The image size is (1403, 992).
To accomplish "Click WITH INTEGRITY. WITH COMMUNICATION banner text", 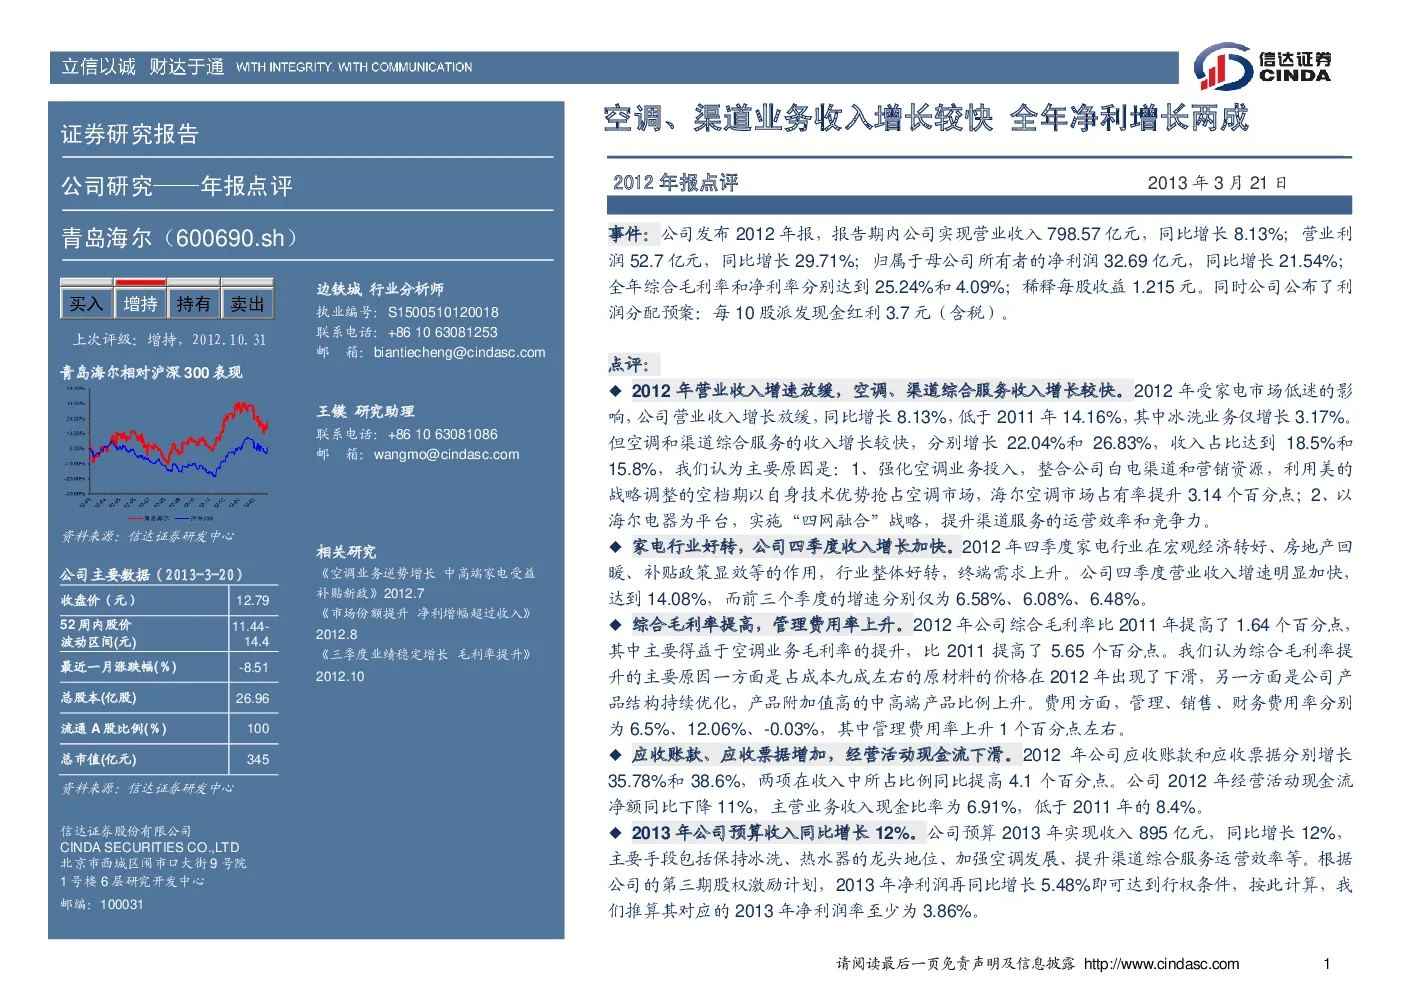I will tap(354, 67).
